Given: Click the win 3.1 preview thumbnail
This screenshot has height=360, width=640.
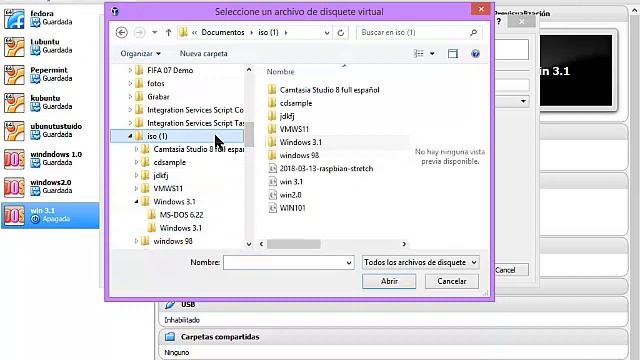Looking at the screenshot, I should pyautogui.click(x=576, y=70).
